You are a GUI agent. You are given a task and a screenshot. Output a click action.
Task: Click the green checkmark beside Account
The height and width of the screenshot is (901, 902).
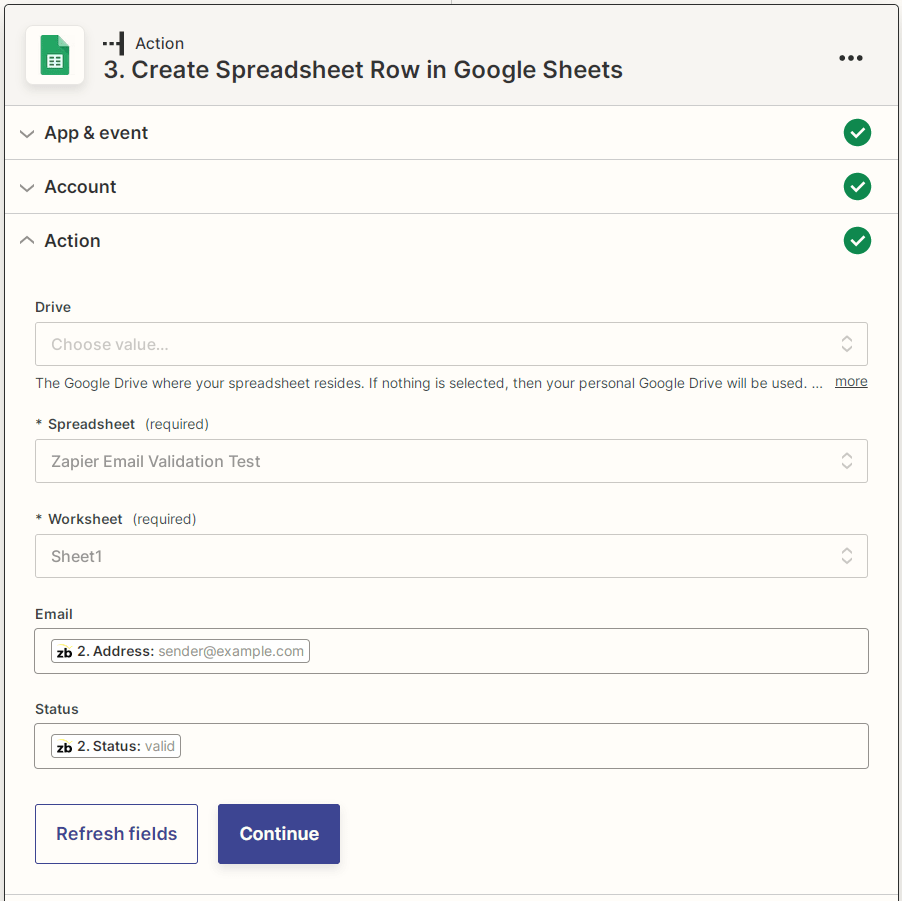pos(857,186)
